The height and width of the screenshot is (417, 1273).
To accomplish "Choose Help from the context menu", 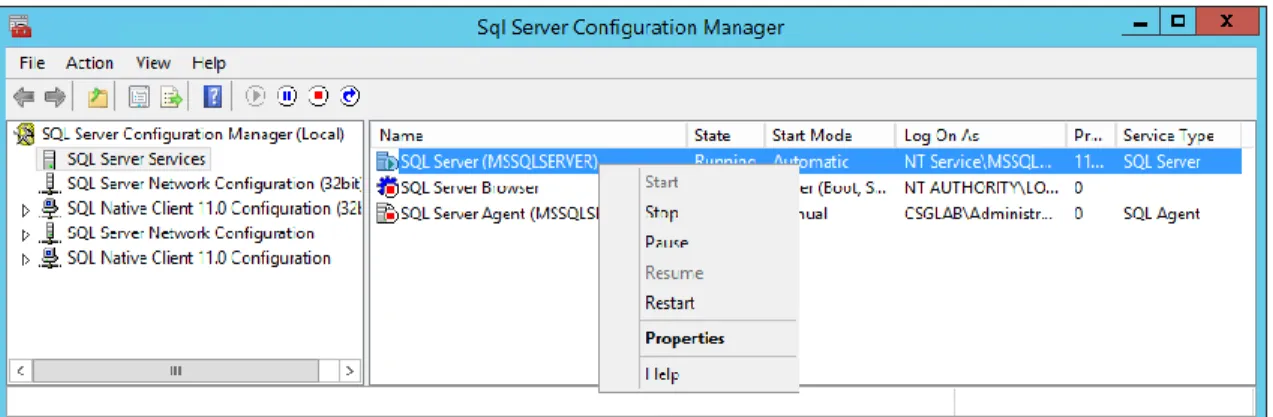I will [662, 374].
